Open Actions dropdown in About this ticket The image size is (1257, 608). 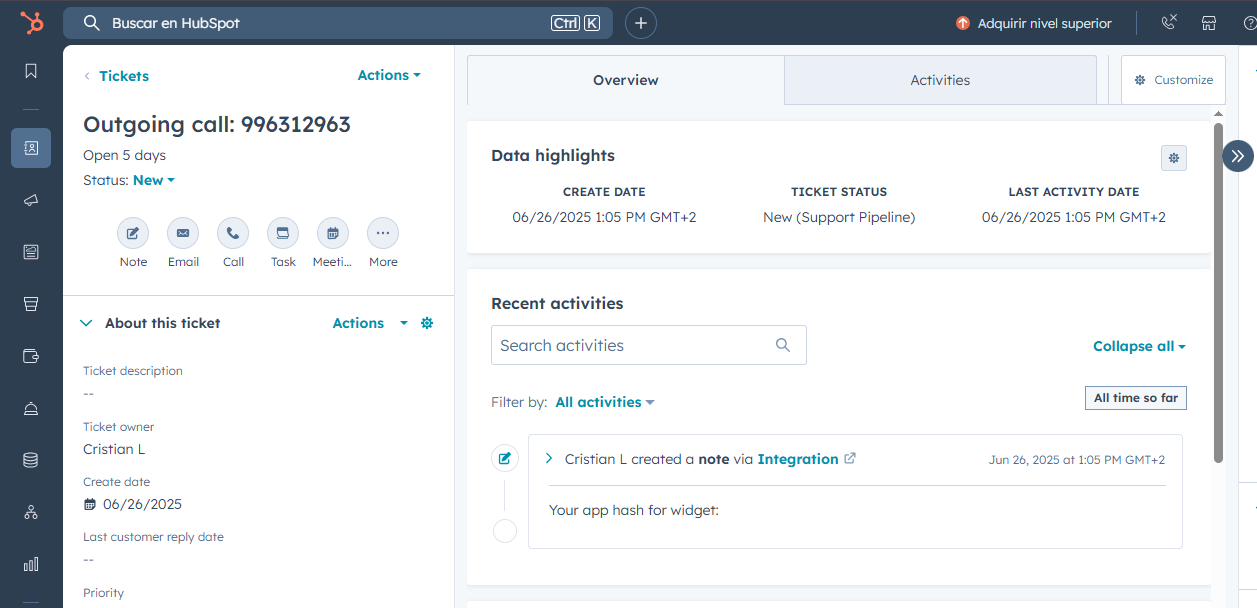pos(370,323)
